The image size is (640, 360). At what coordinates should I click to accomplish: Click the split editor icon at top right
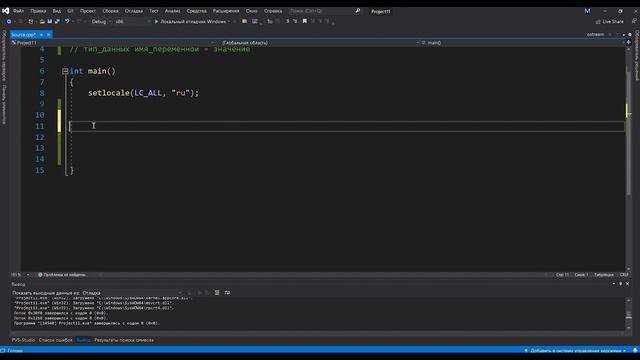(629, 42)
